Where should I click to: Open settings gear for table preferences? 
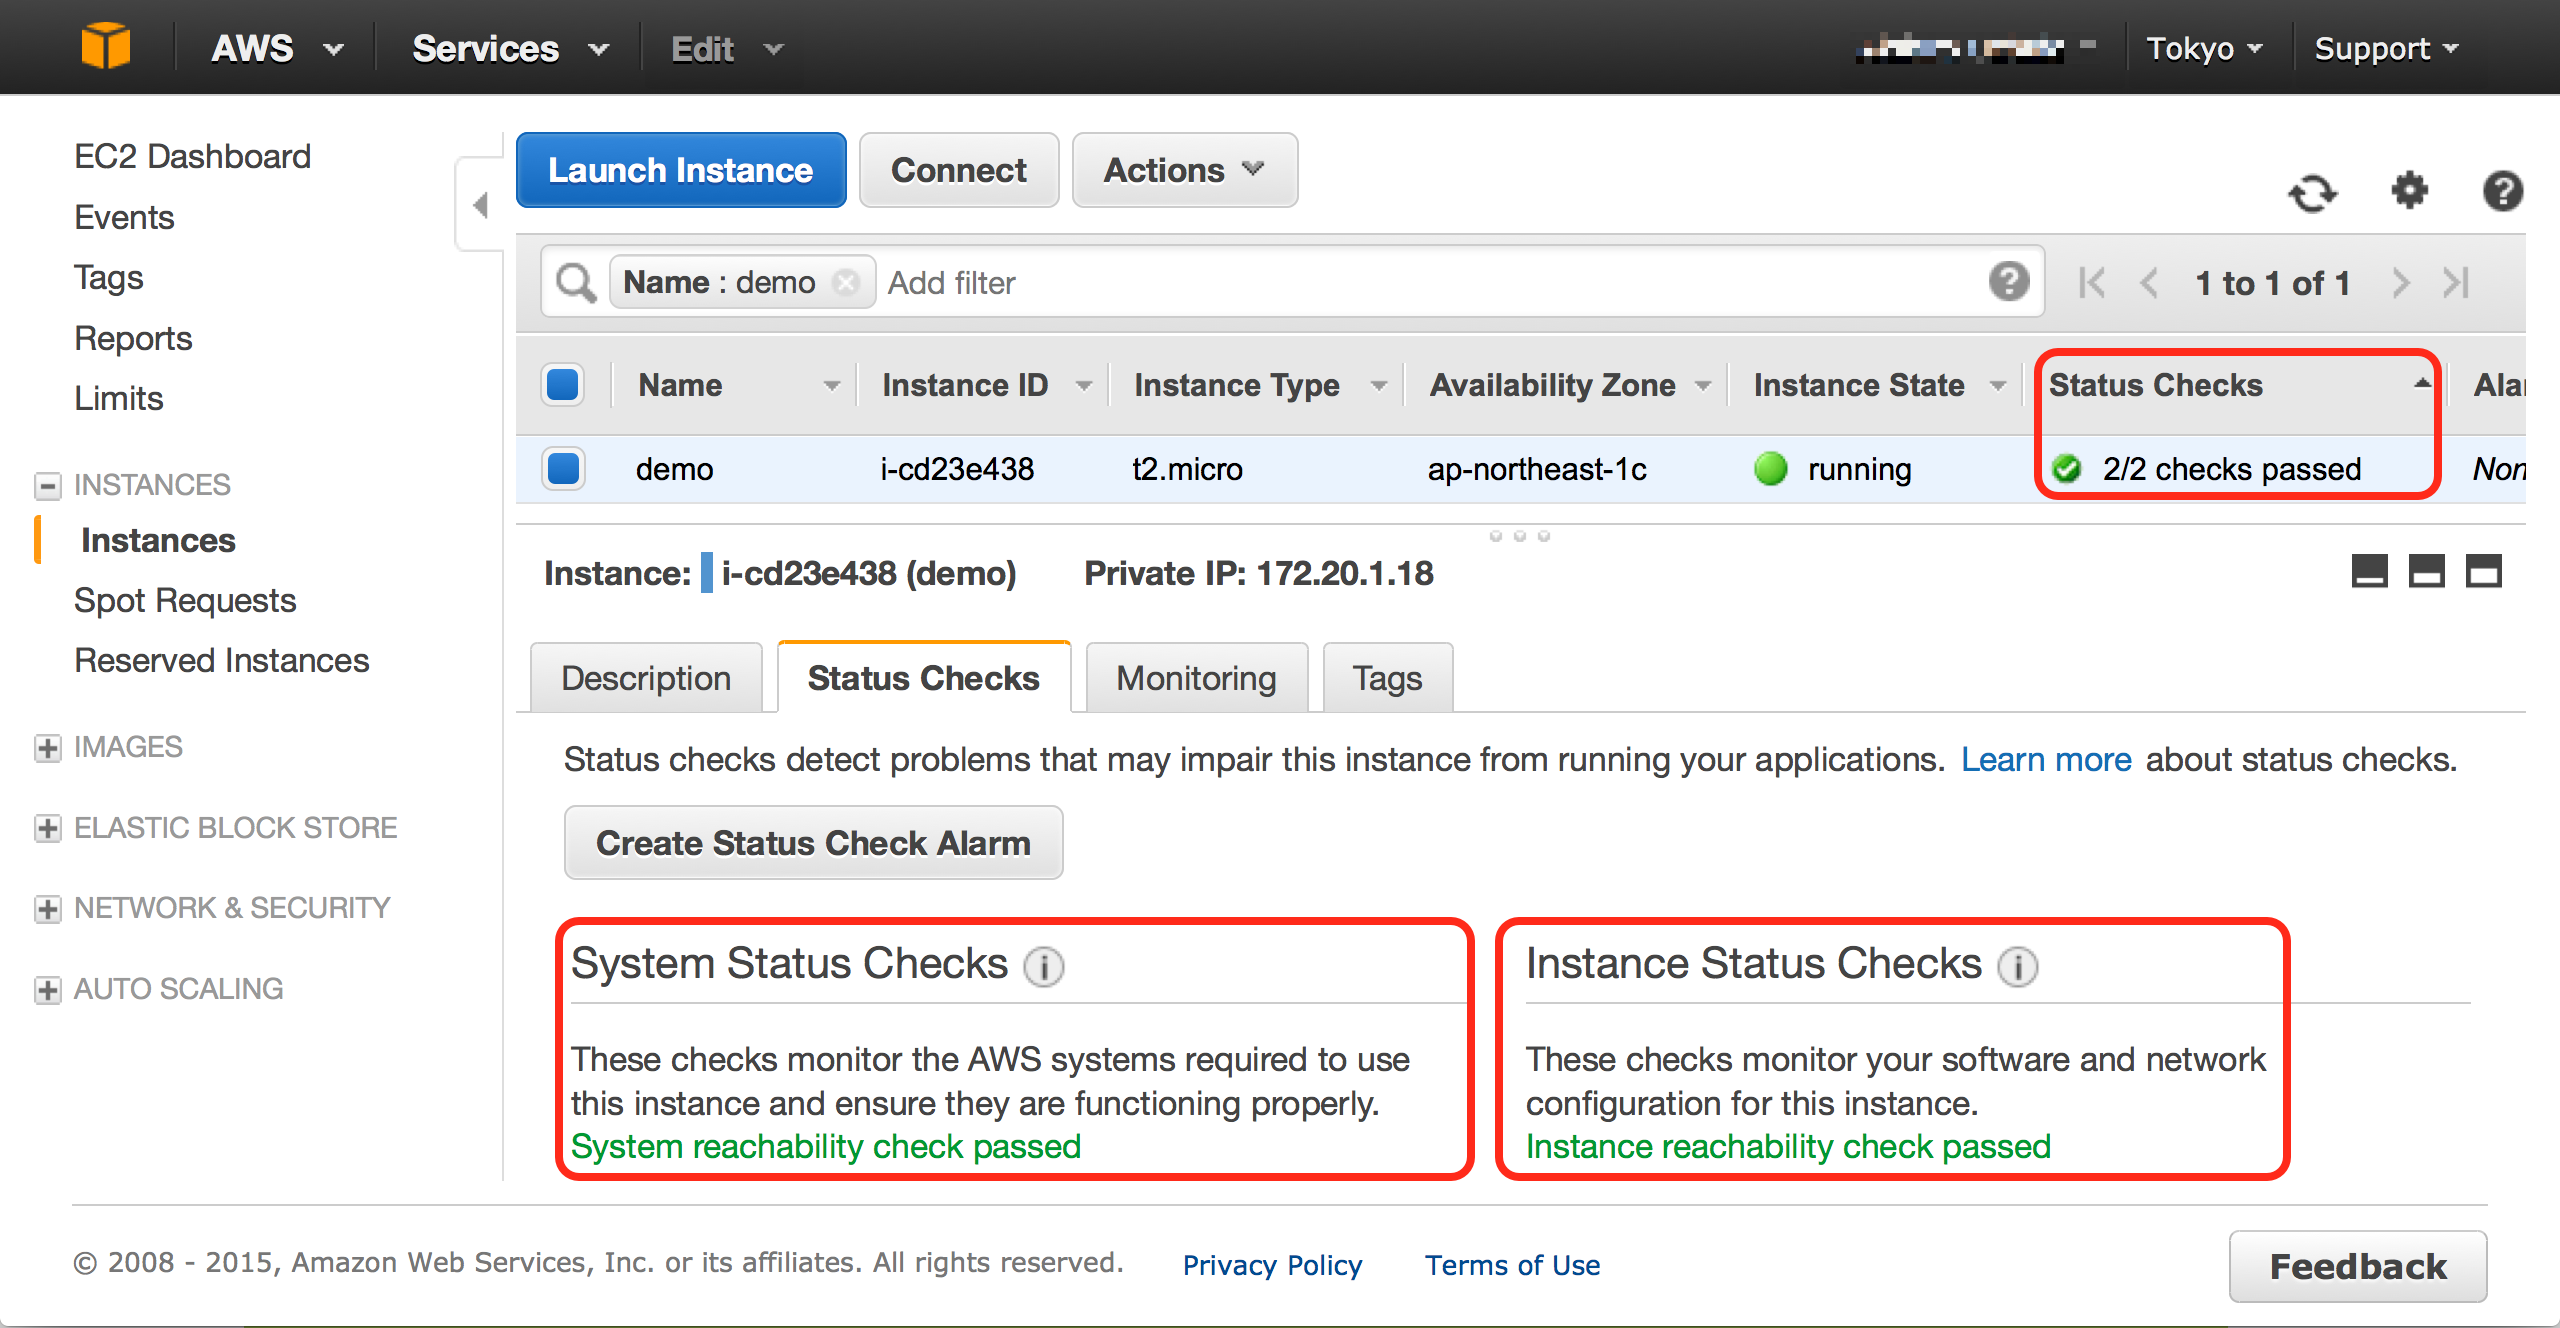2409,190
